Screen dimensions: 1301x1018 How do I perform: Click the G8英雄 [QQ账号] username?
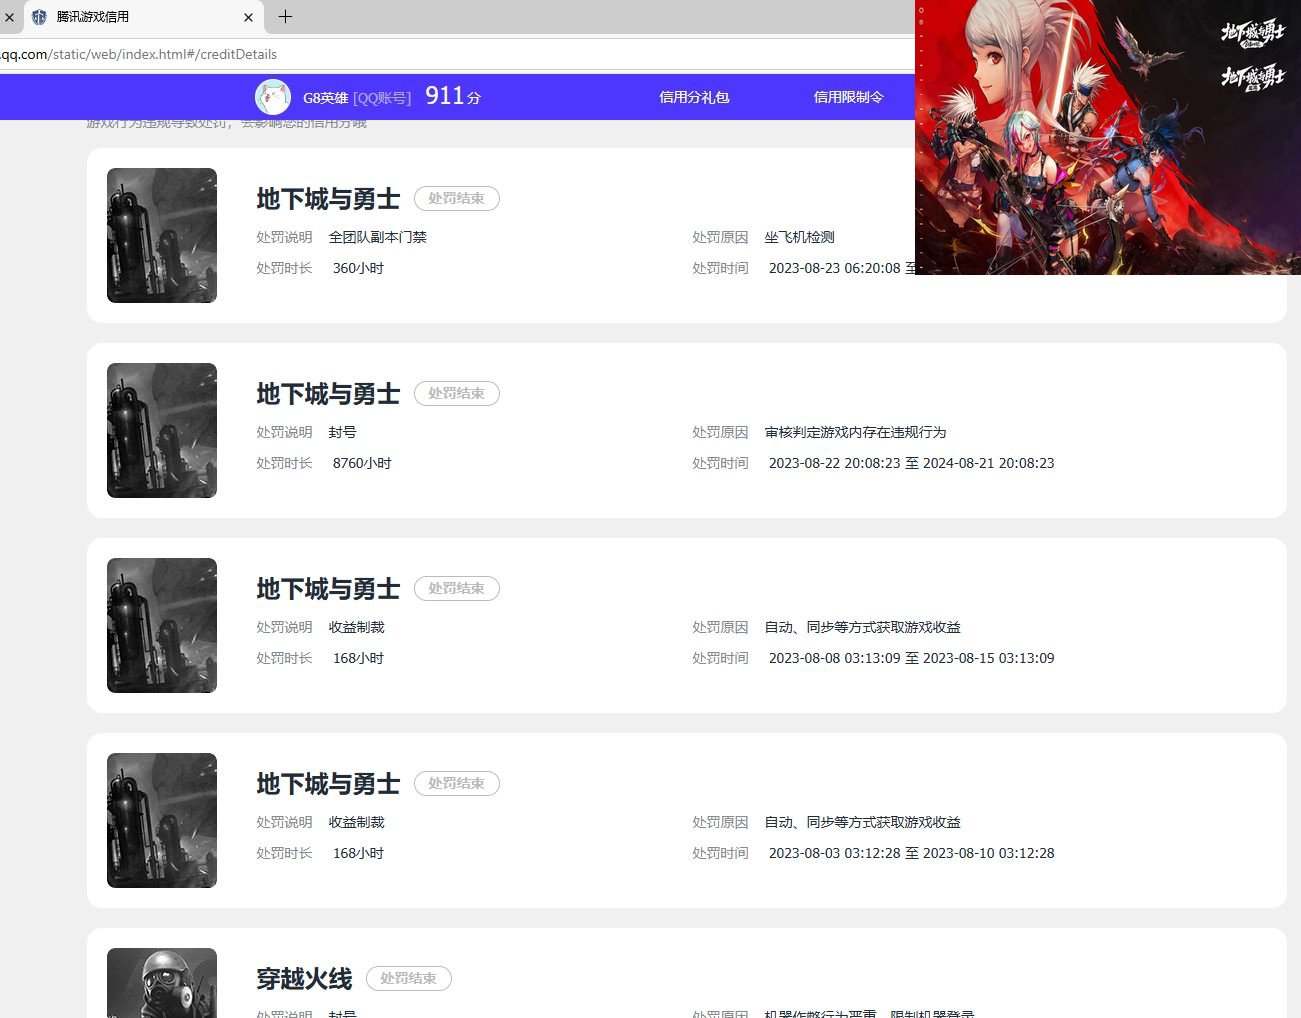pyautogui.click(x=357, y=98)
